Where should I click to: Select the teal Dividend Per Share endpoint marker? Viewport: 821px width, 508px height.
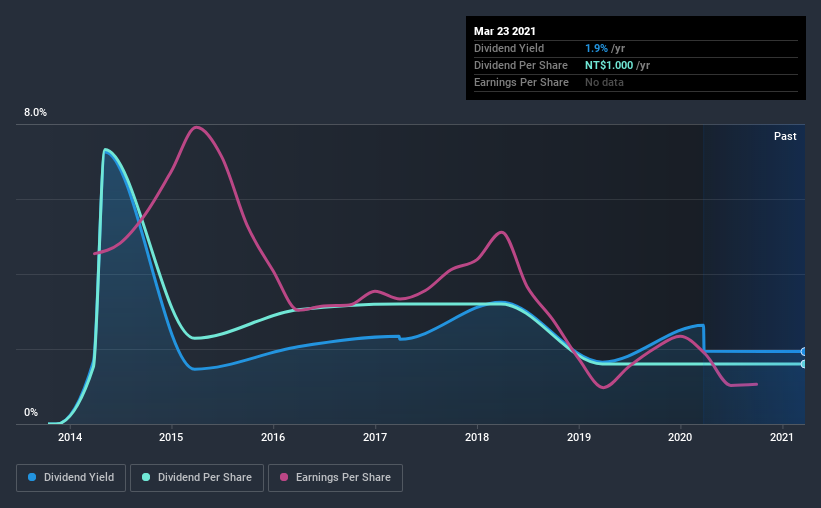coord(804,364)
